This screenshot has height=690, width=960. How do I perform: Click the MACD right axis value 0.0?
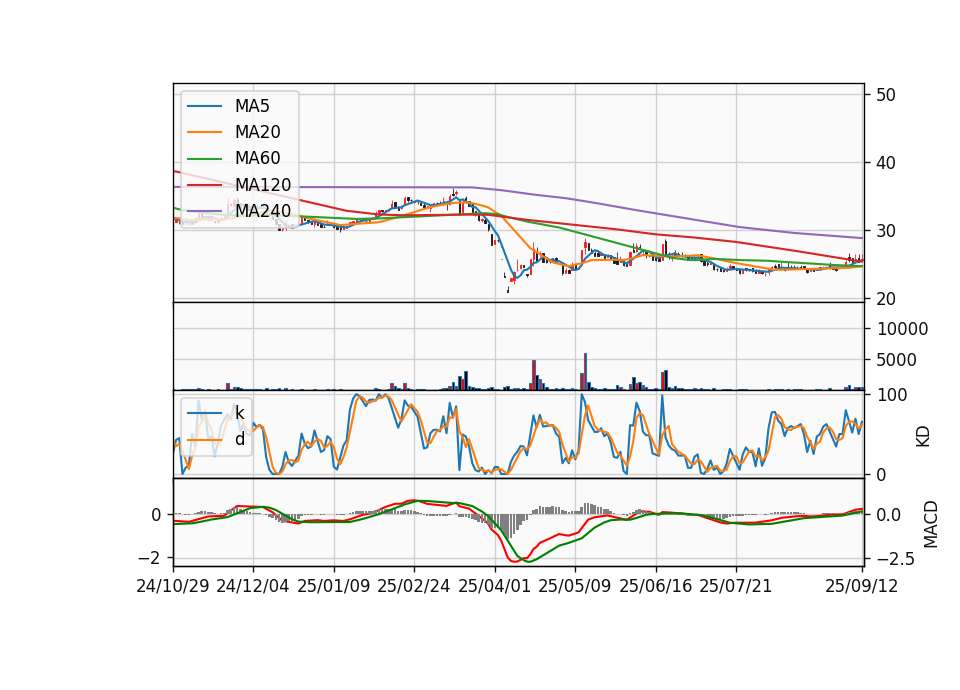tap(888, 515)
